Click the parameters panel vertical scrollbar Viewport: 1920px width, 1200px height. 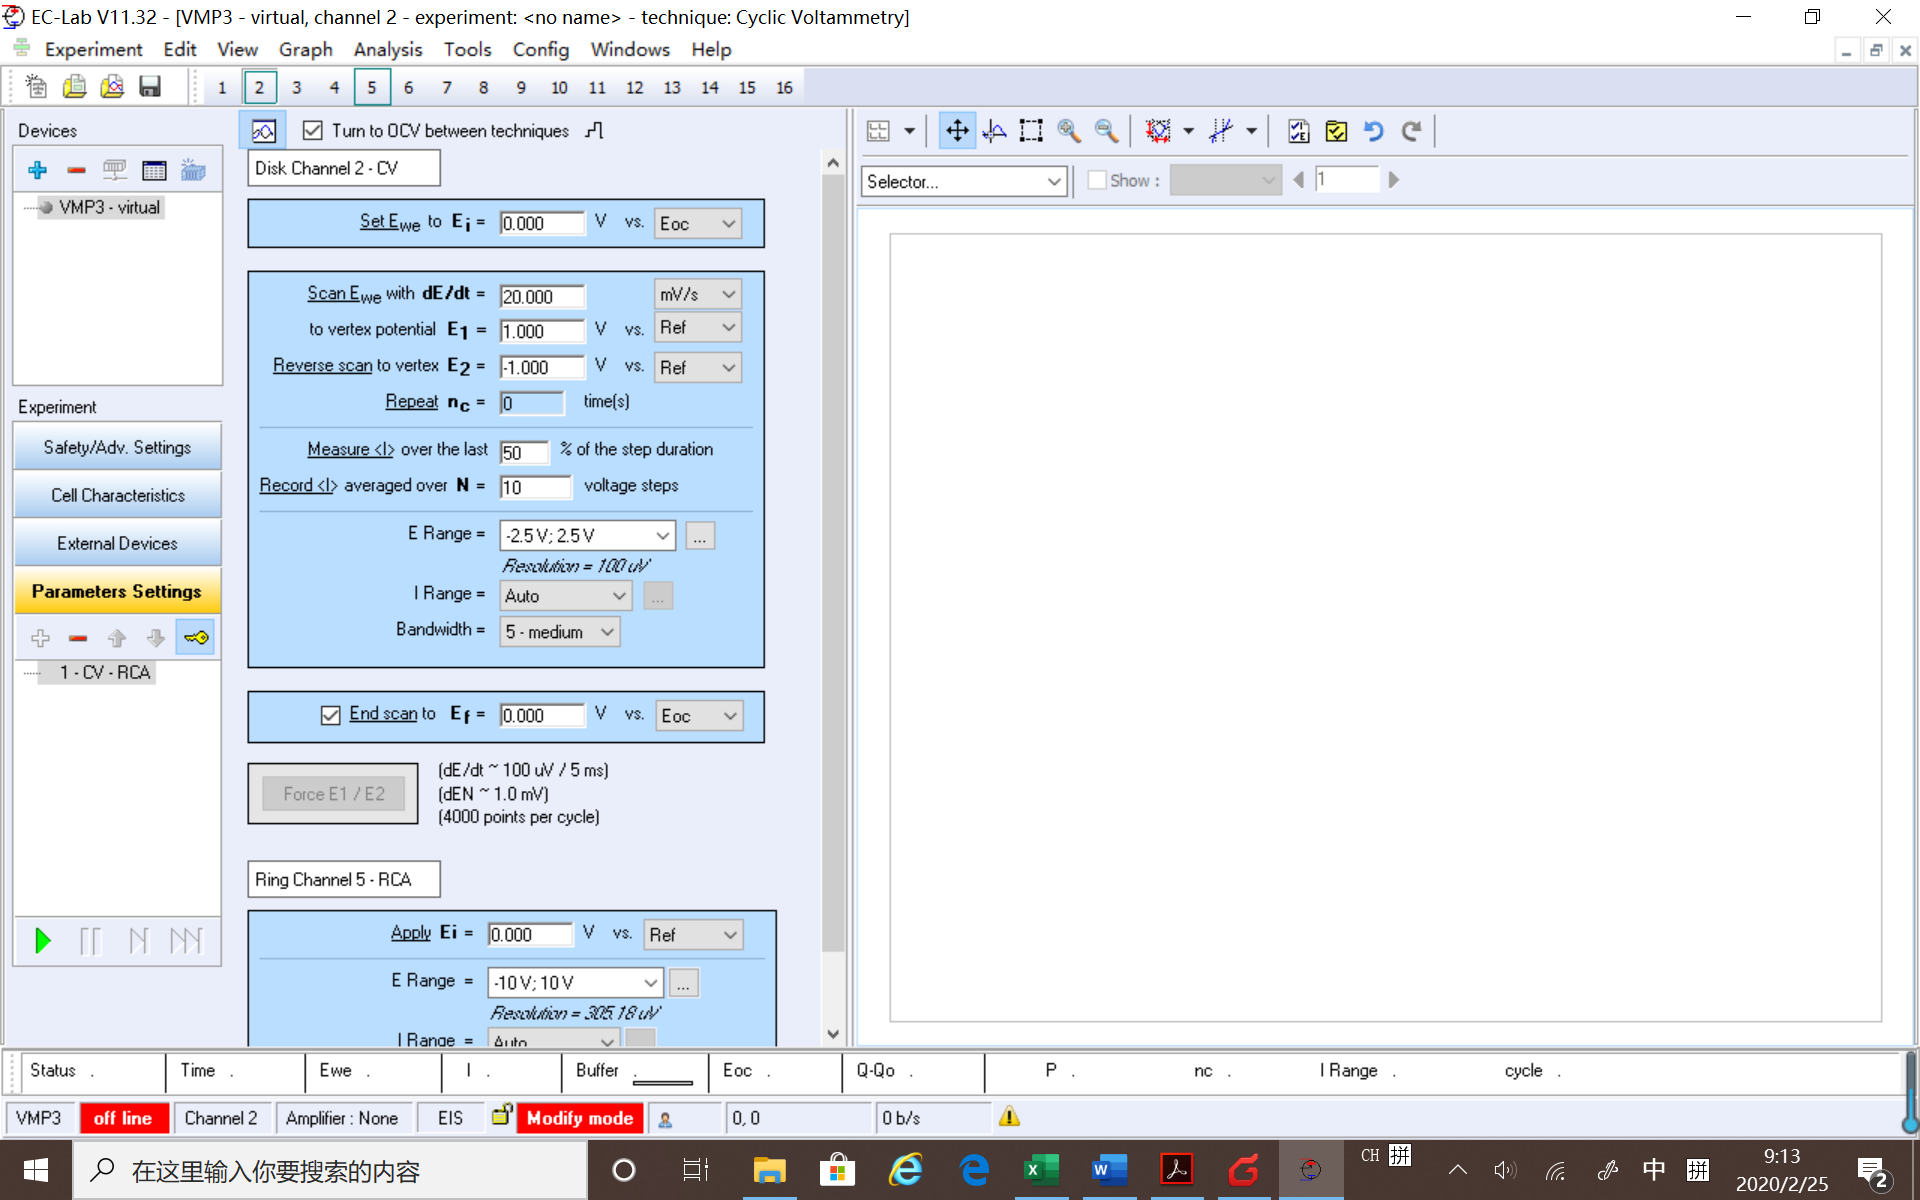point(832,560)
